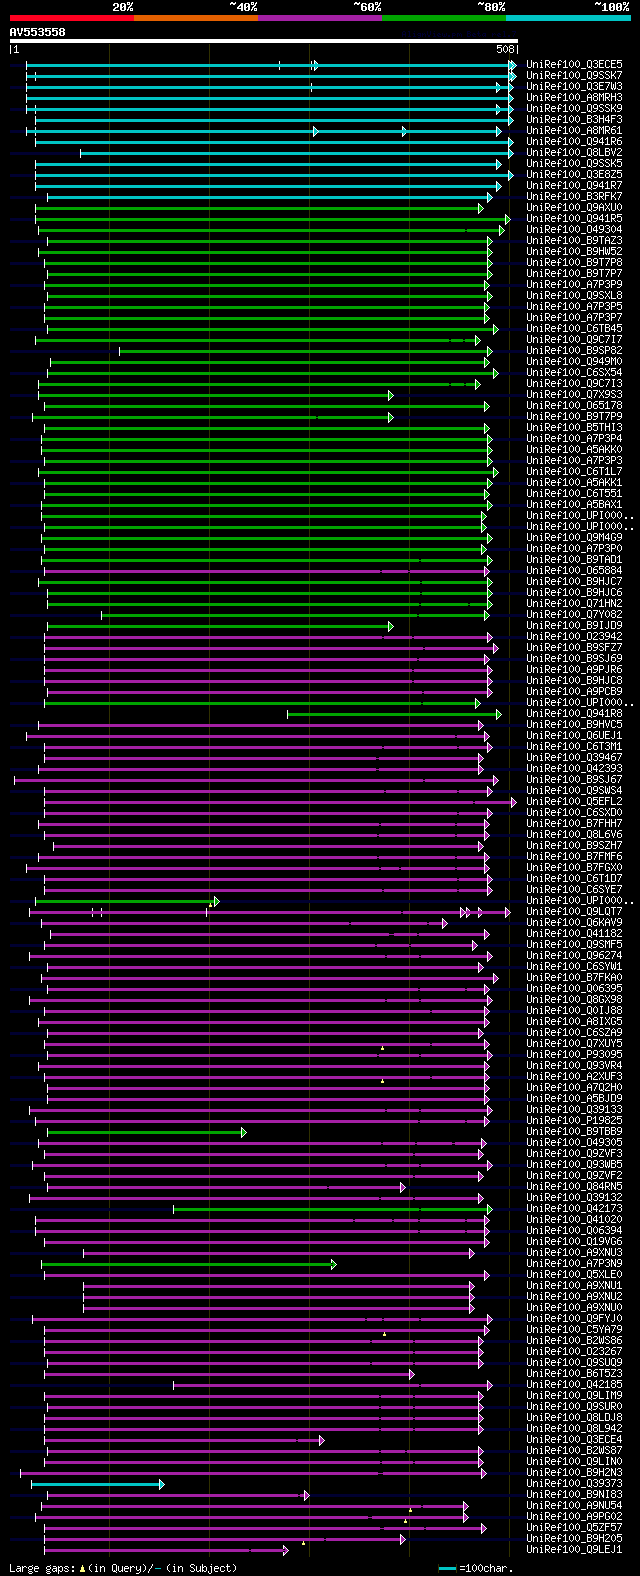Click the UniRef100_Q5EFL2 label
Screen dimensions: 640x1576
574,802
